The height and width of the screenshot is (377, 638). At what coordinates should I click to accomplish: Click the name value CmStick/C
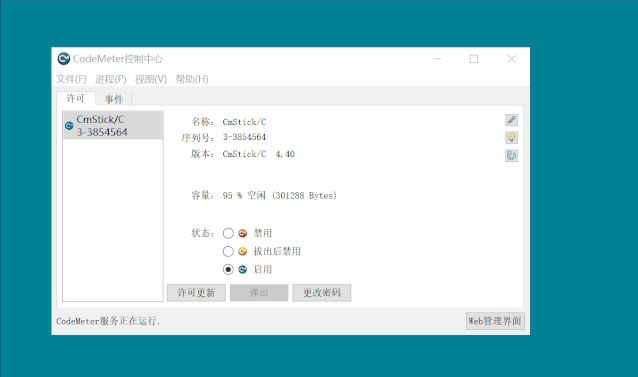(244, 122)
